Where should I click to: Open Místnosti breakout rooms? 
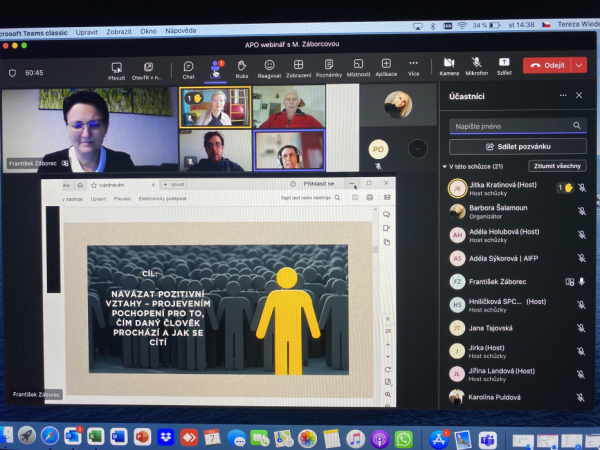click(x=357, y=68)
